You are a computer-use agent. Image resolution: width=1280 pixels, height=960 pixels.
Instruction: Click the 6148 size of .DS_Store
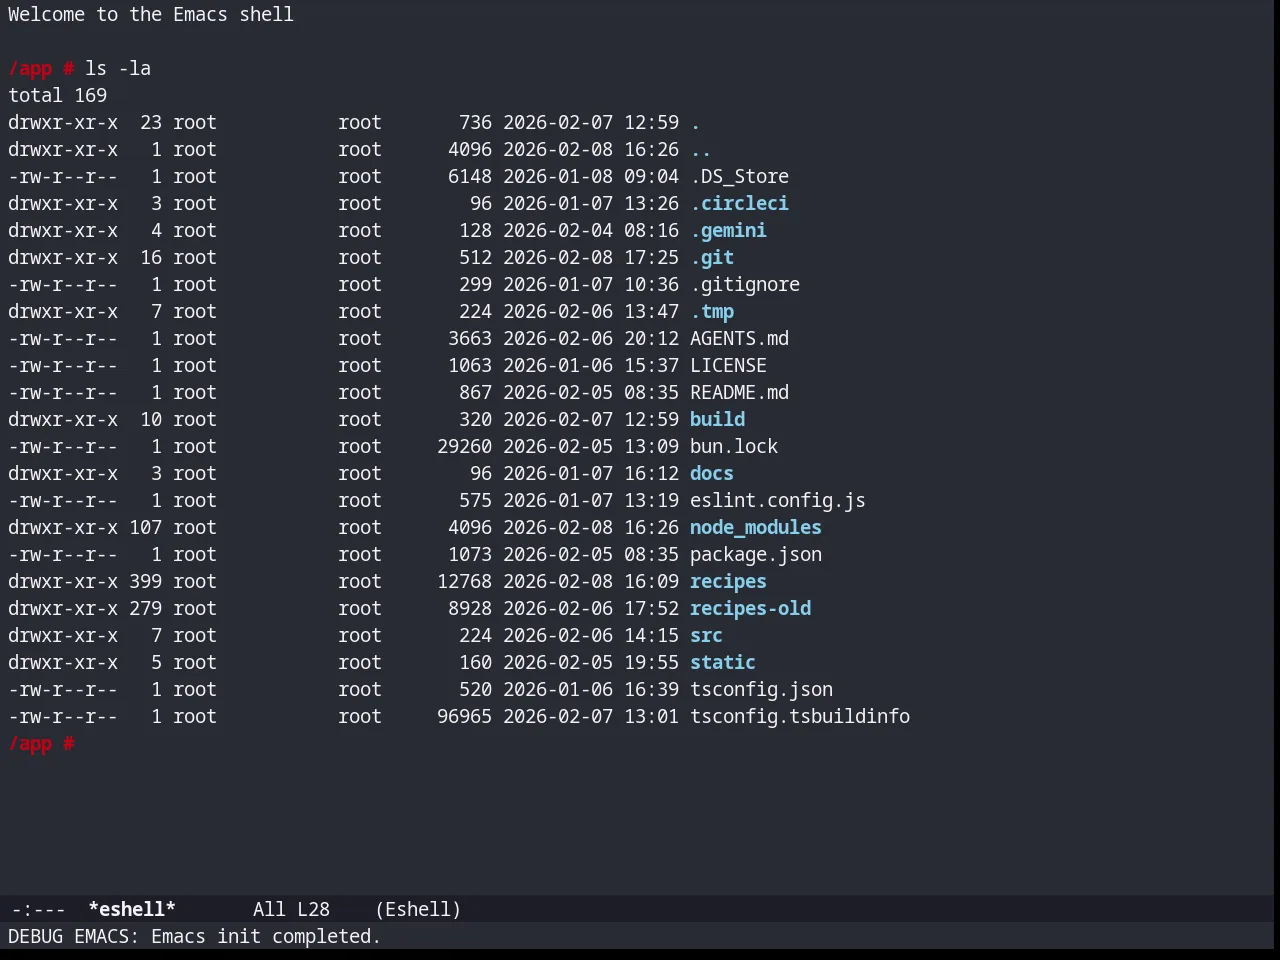click(470, 176)
